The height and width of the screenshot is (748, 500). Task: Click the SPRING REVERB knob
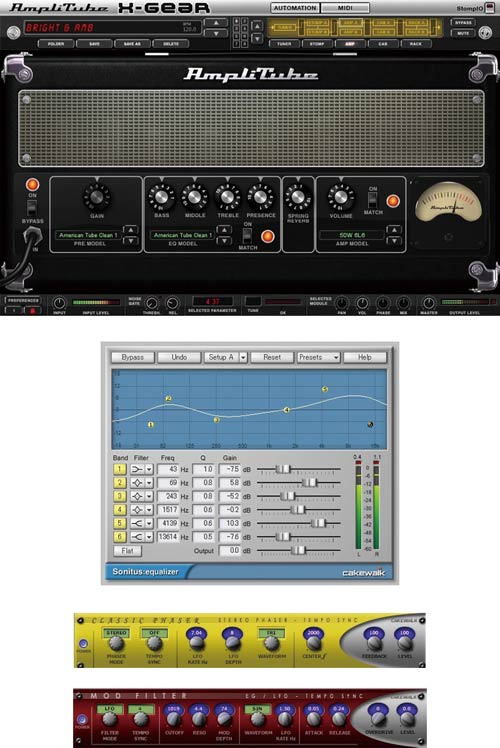coord(298,197)
